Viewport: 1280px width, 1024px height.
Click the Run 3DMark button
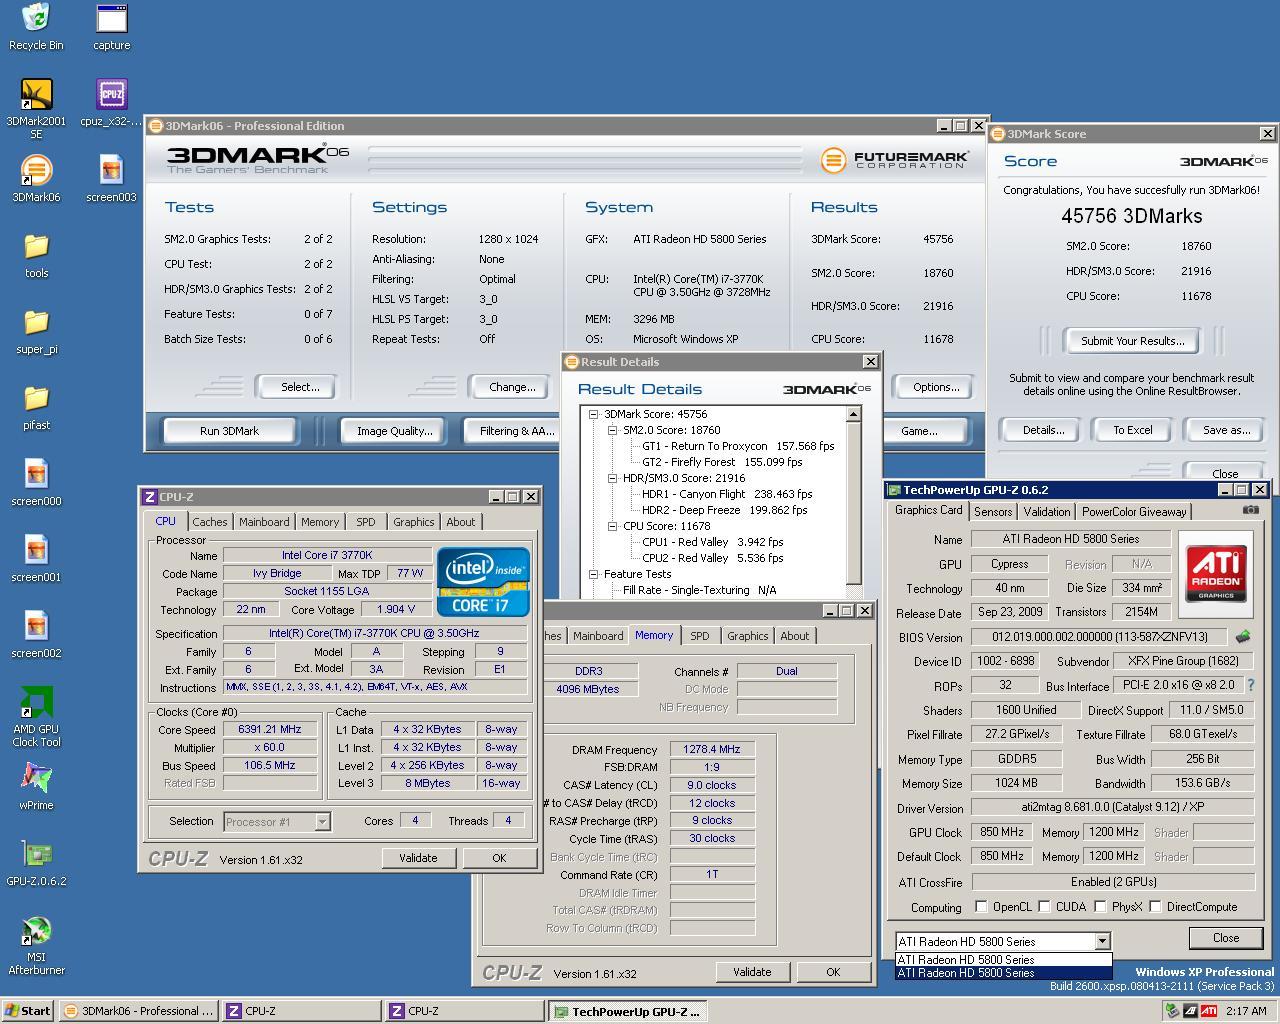click(x=229, y=431)
